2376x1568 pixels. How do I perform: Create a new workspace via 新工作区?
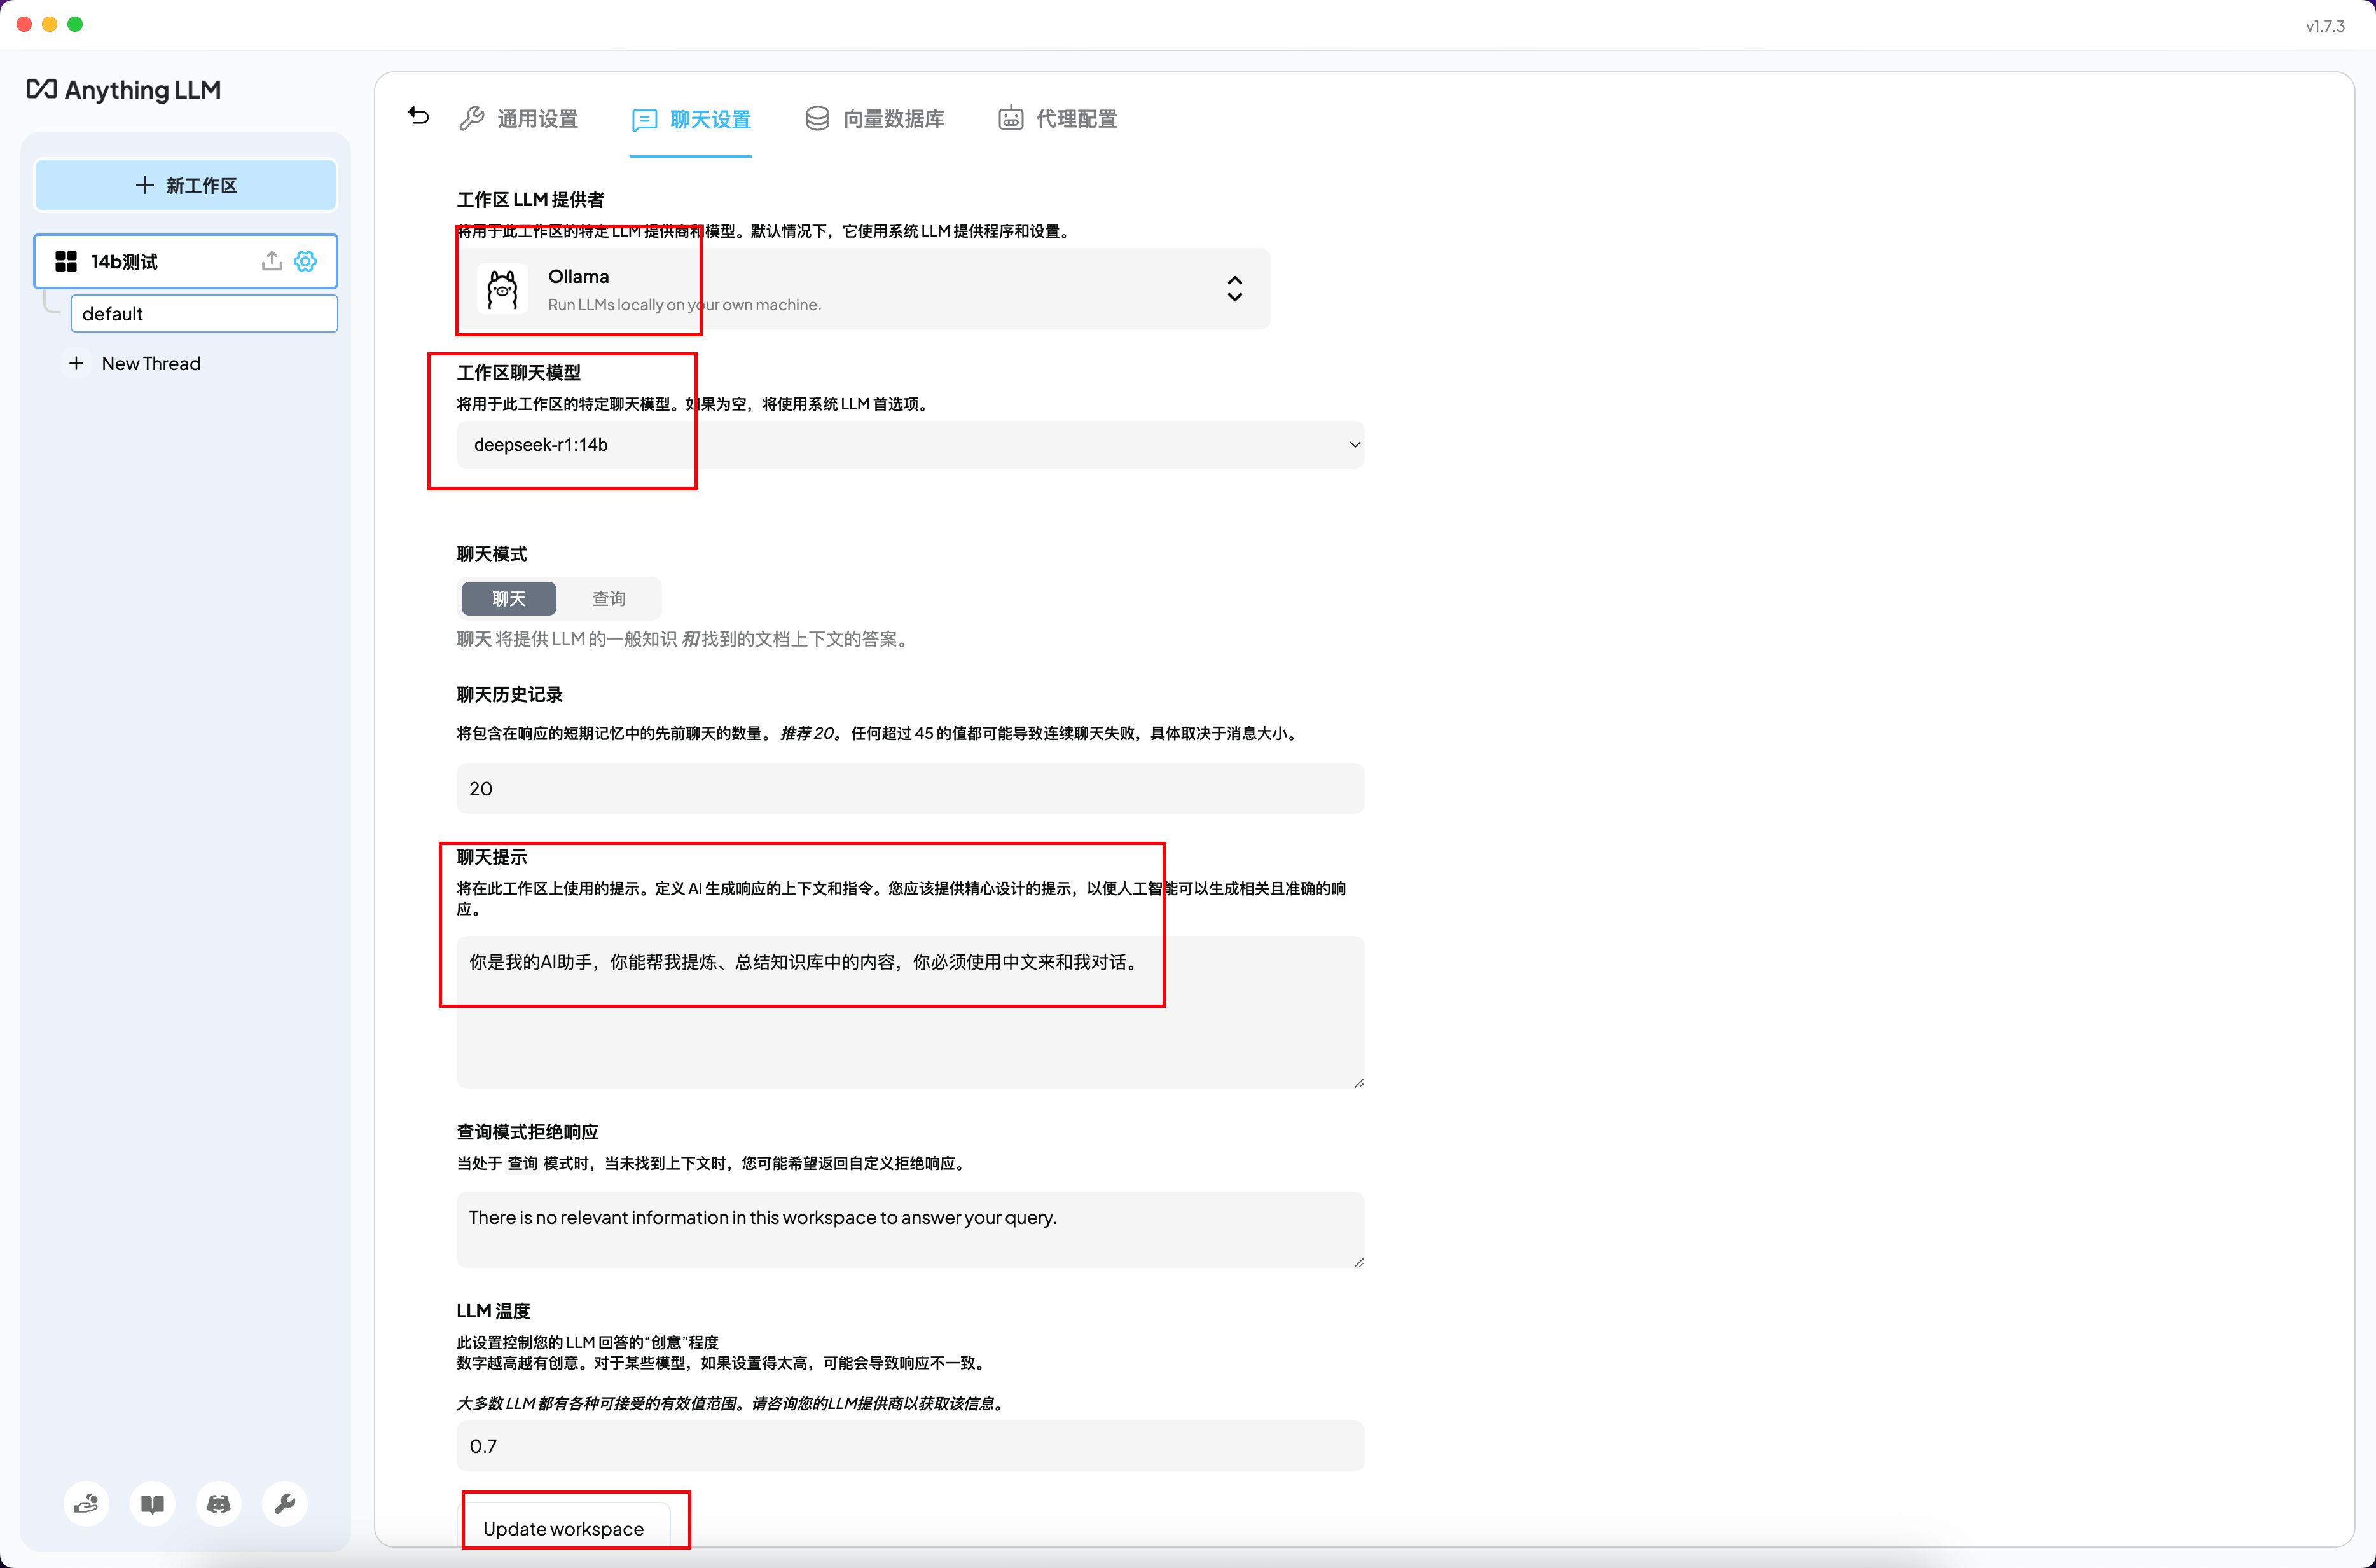click(x=185, y=185)
